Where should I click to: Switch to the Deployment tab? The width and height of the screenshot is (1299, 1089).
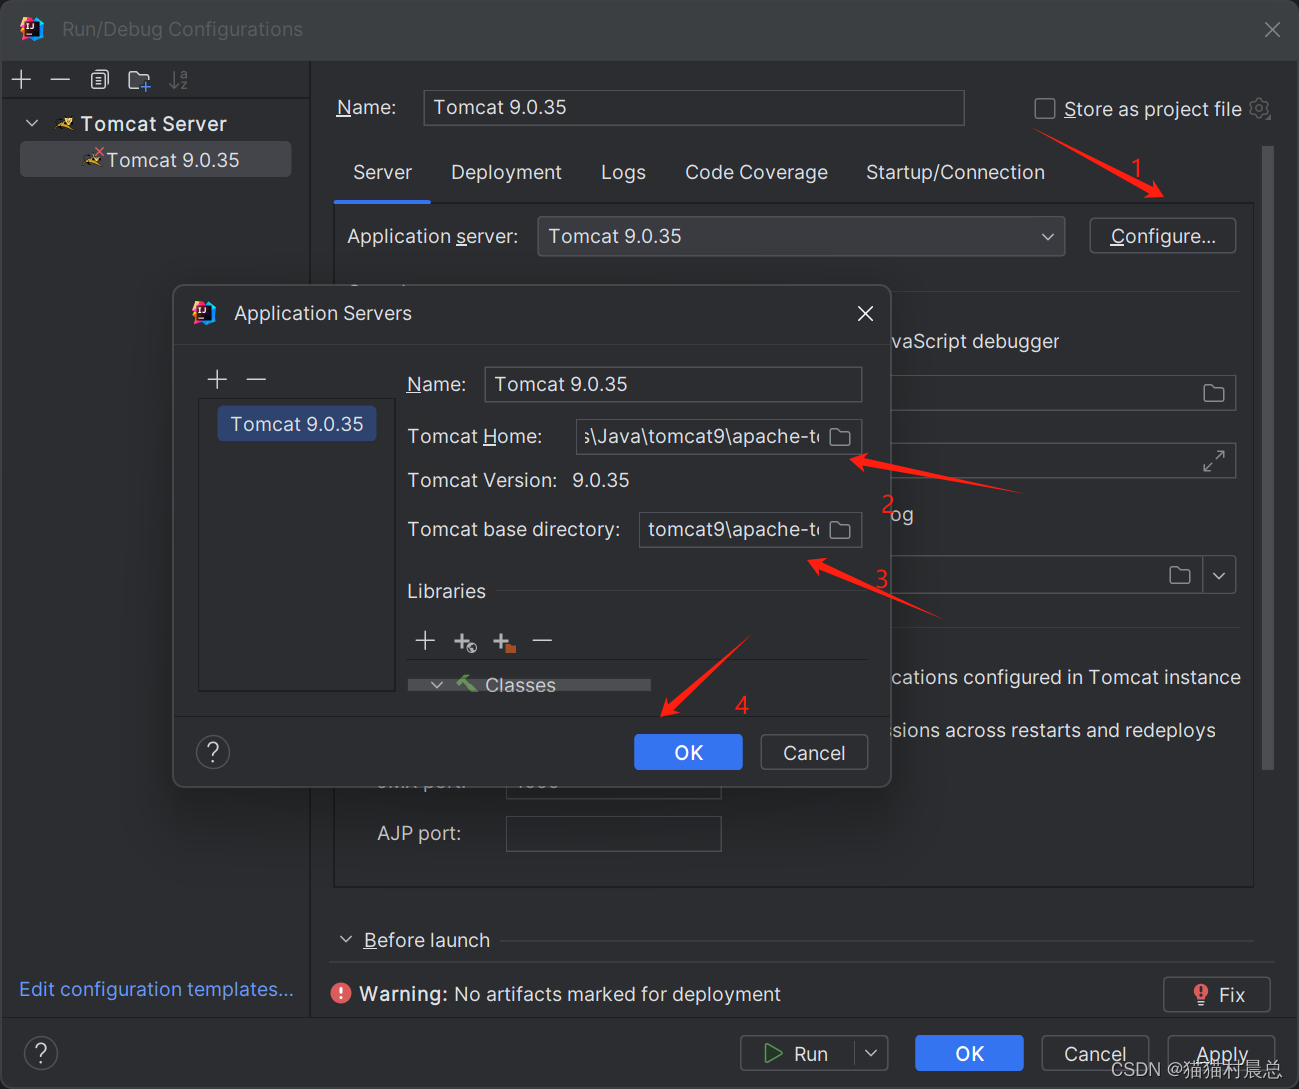[506, 172]
